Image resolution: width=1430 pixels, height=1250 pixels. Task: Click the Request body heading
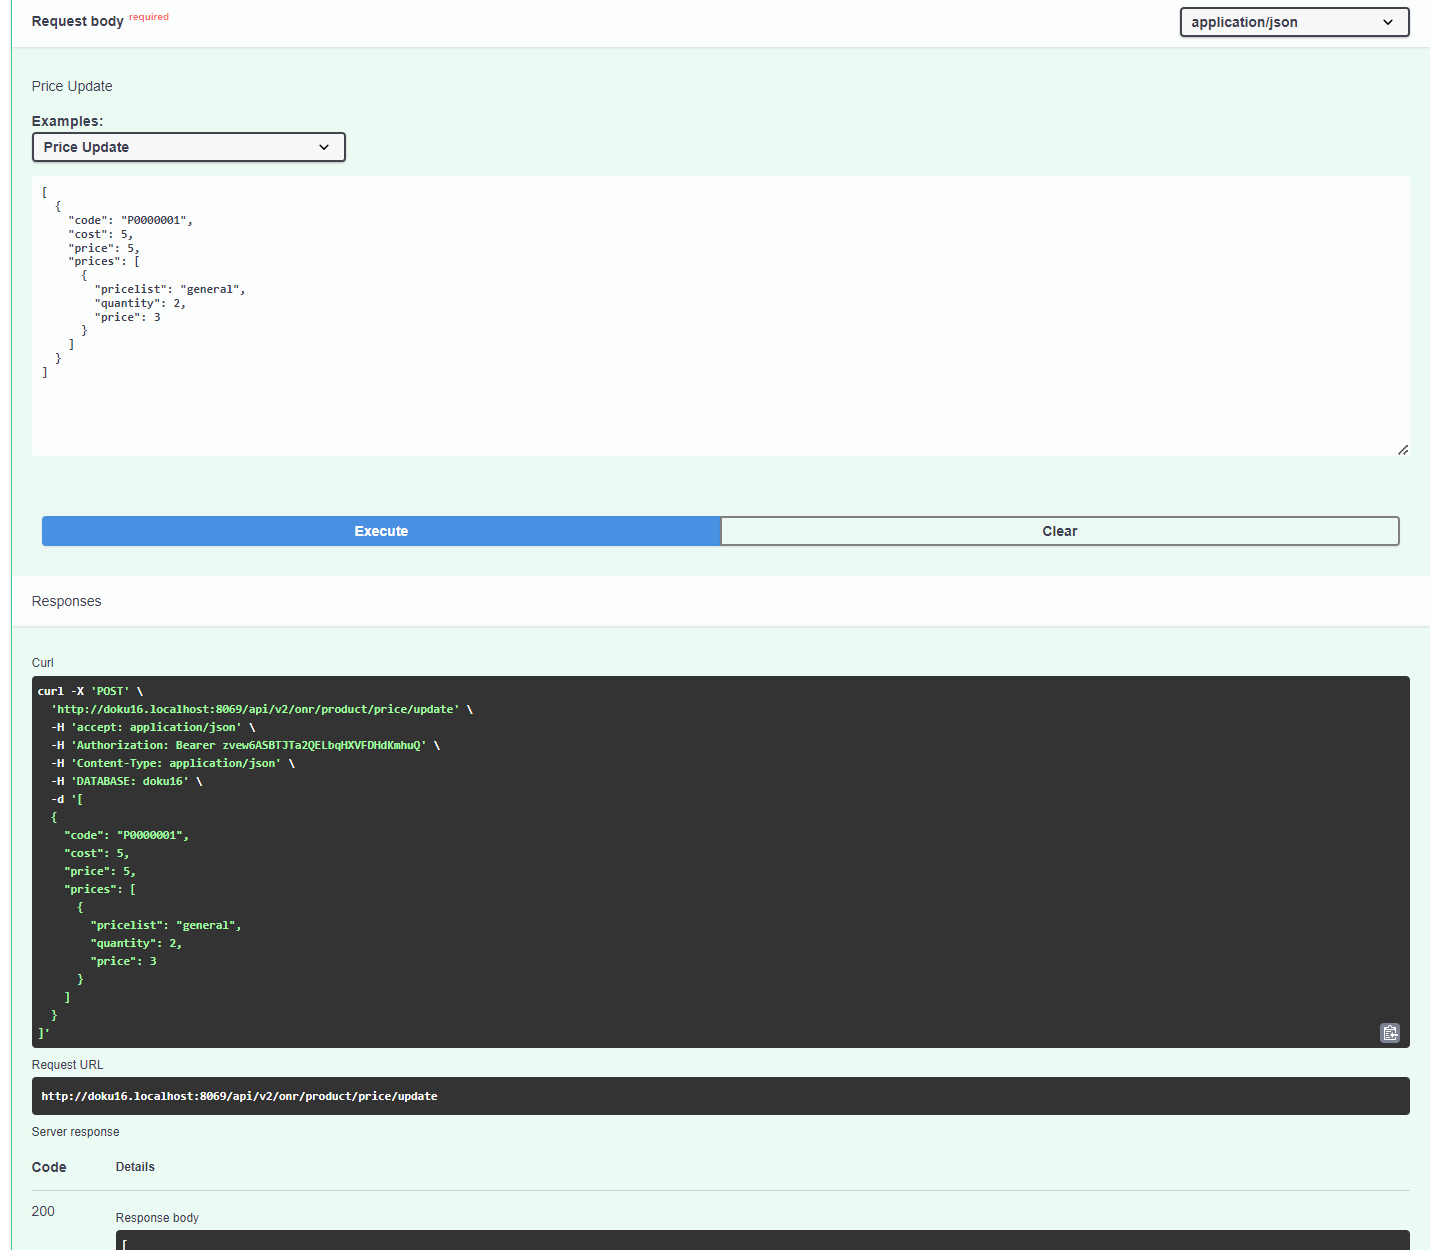(78, 21)
